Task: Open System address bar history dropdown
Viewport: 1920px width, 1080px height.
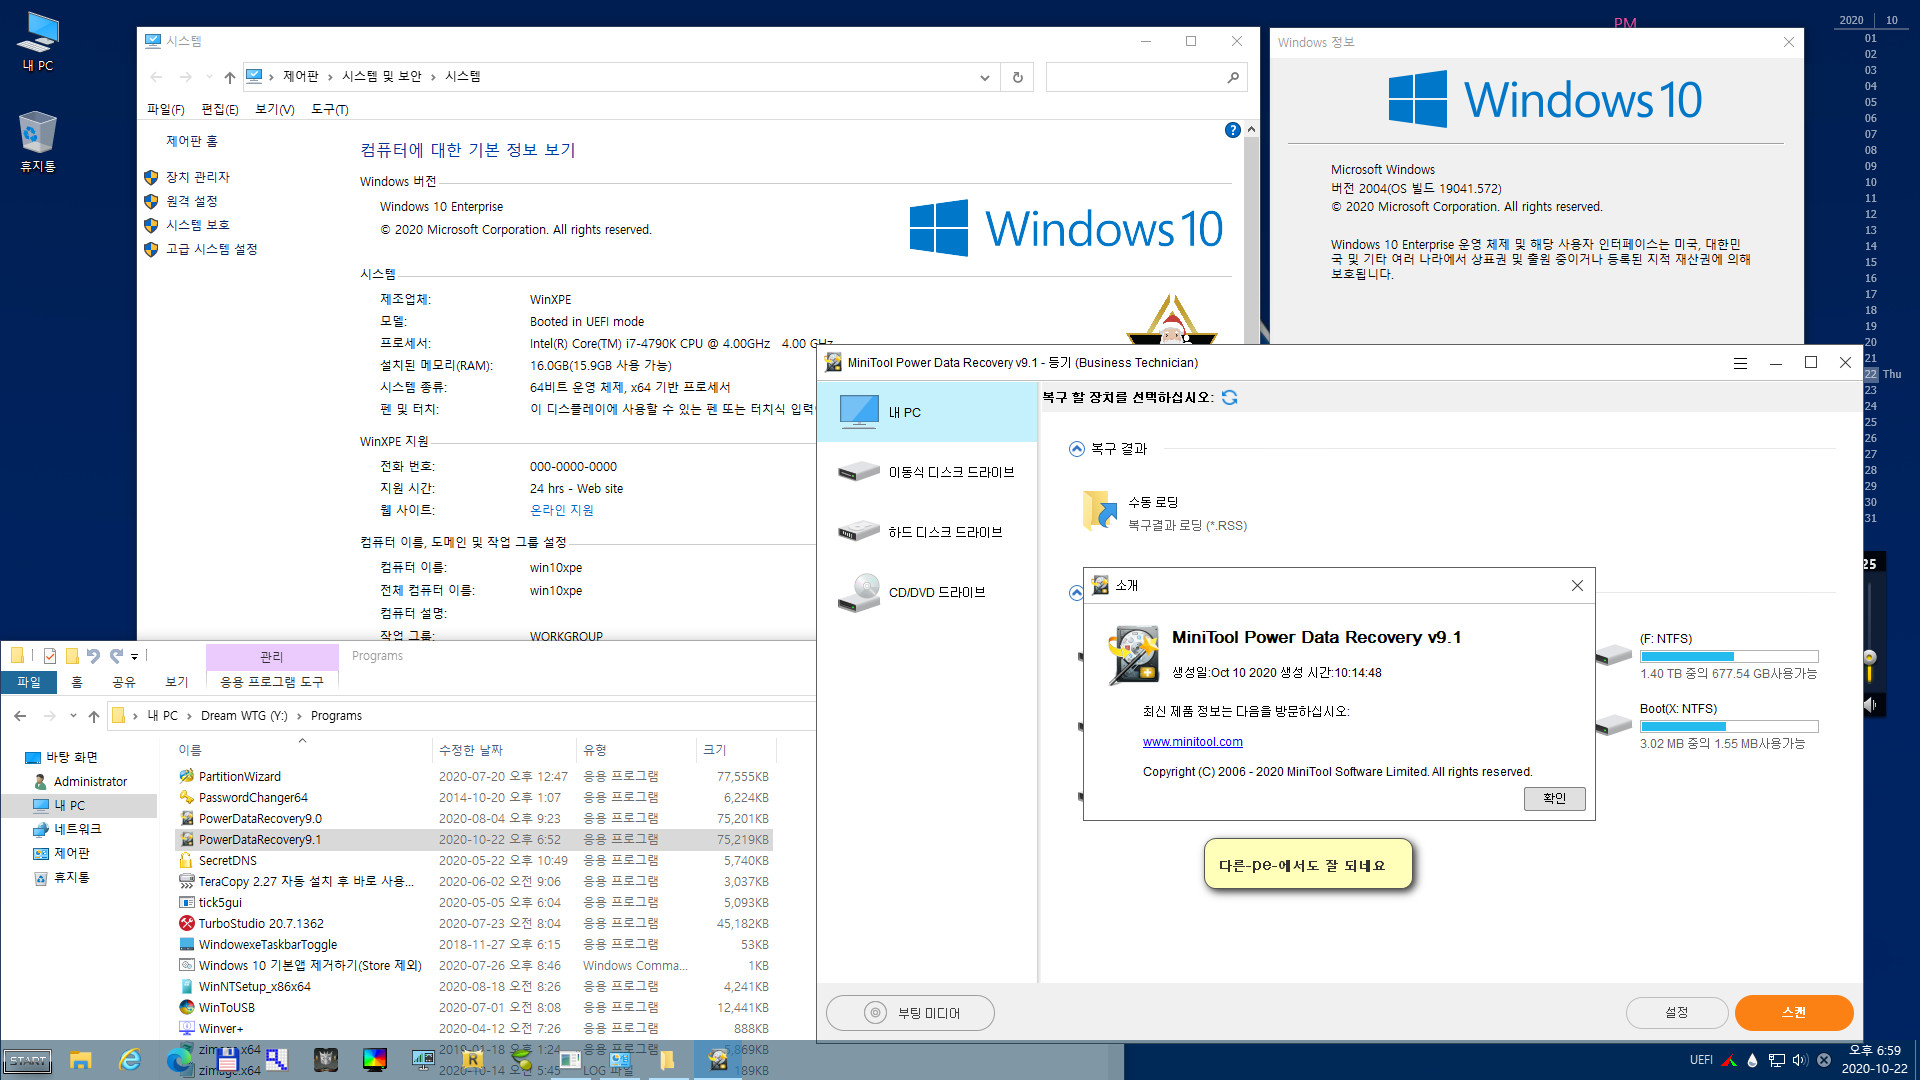Action: [x=984, y=77]
